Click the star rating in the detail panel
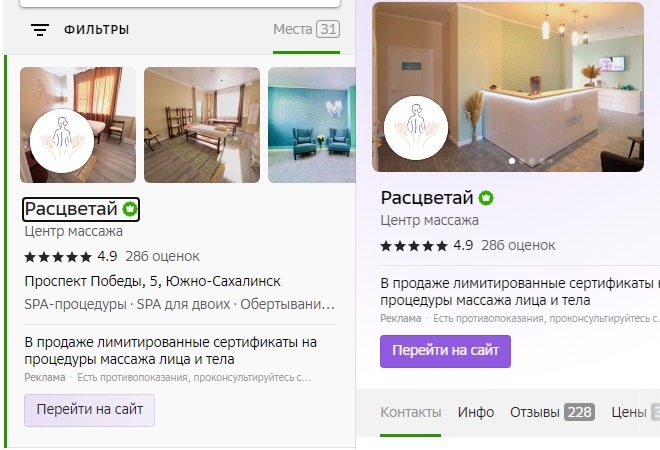 coord(414,245)
